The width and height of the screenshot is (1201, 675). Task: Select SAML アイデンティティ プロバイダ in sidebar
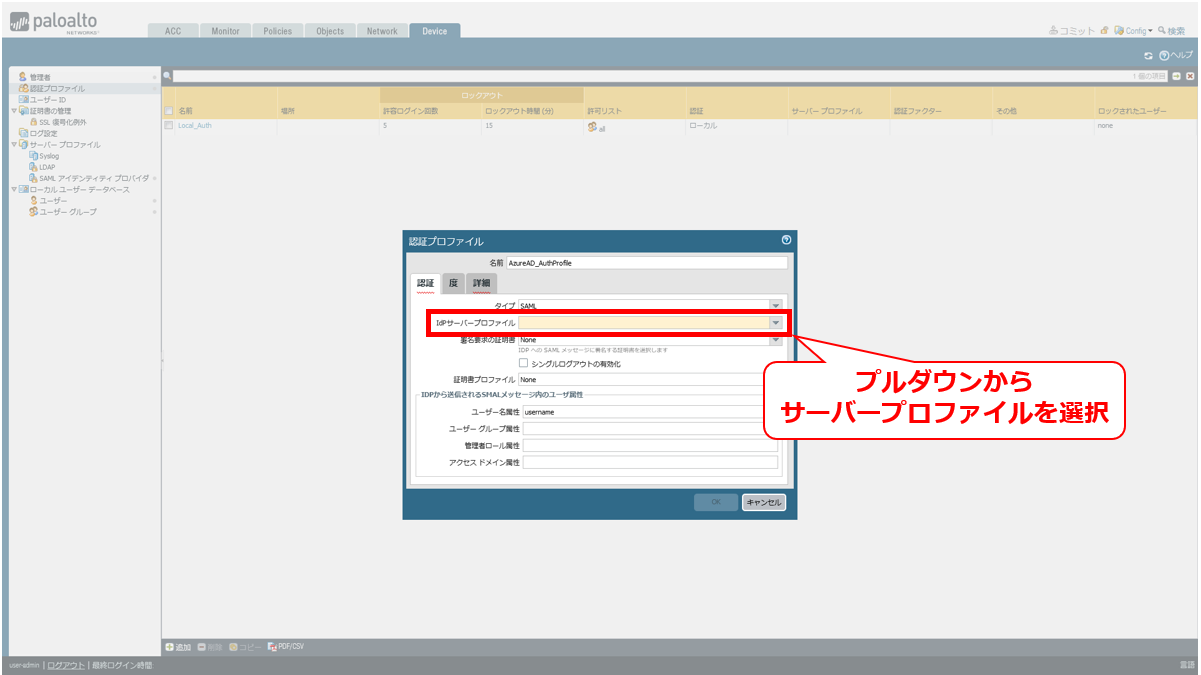[x=94, y=178]
